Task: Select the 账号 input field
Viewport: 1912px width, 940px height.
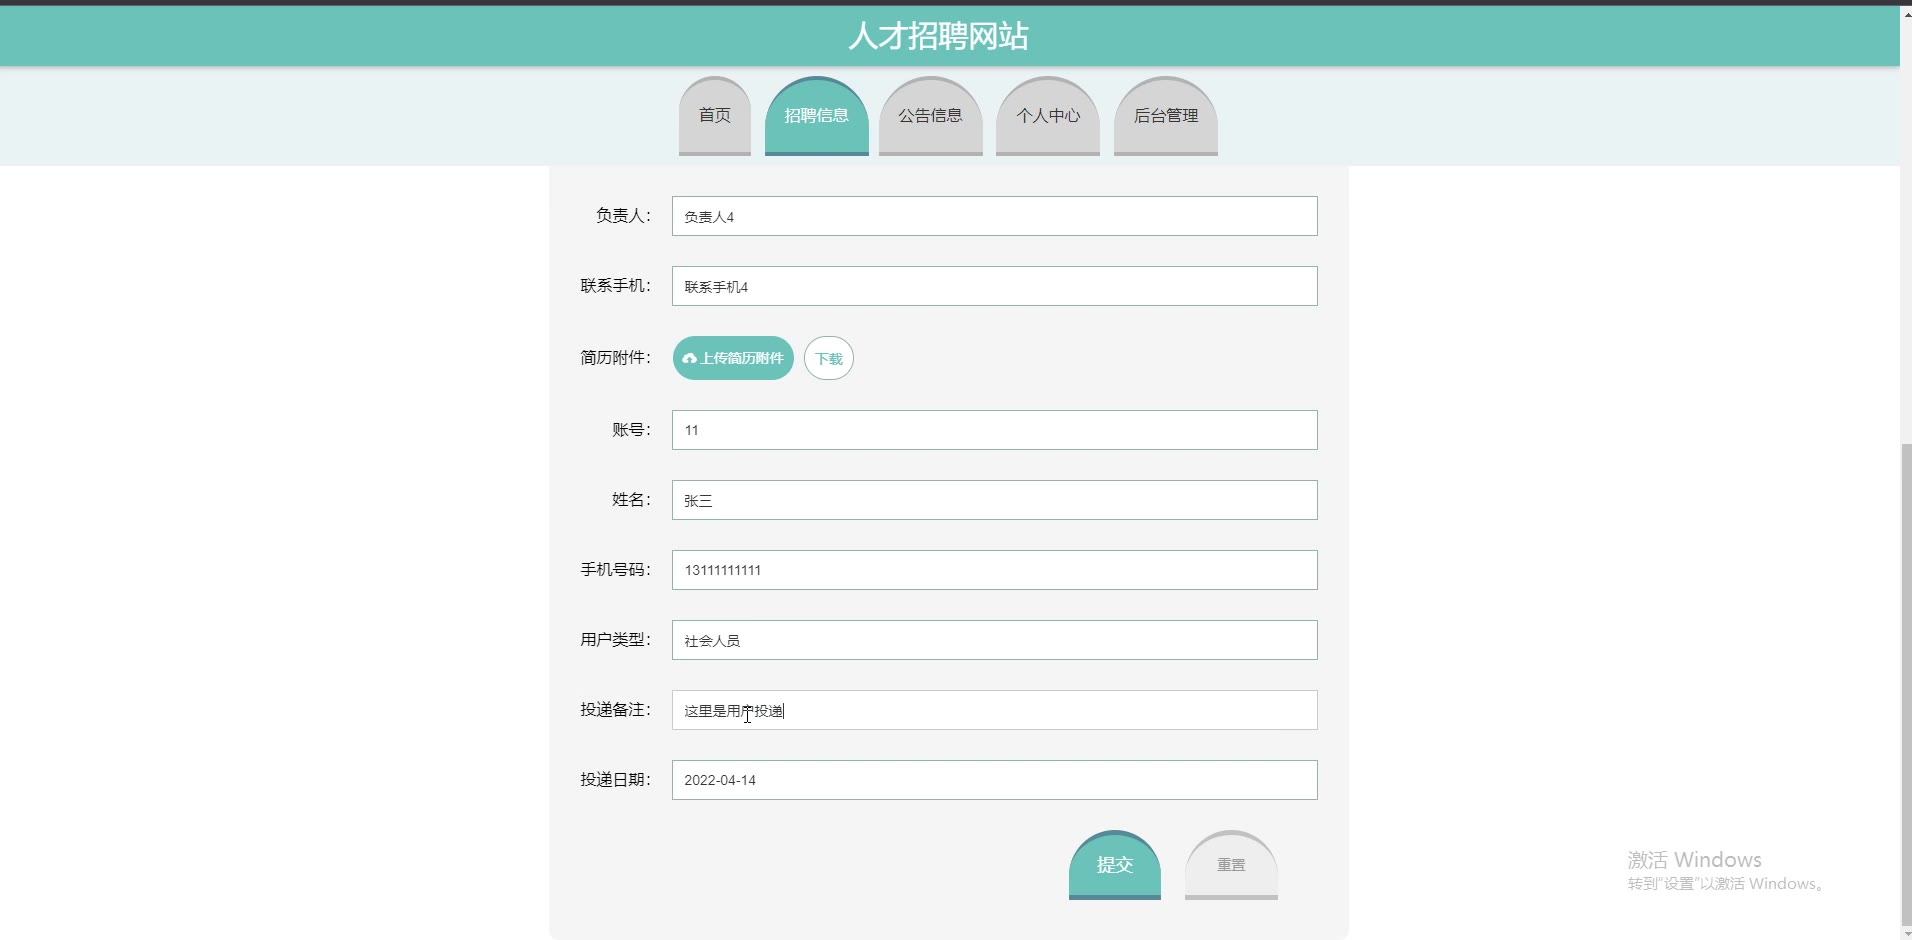Action: tap(995, 430)
